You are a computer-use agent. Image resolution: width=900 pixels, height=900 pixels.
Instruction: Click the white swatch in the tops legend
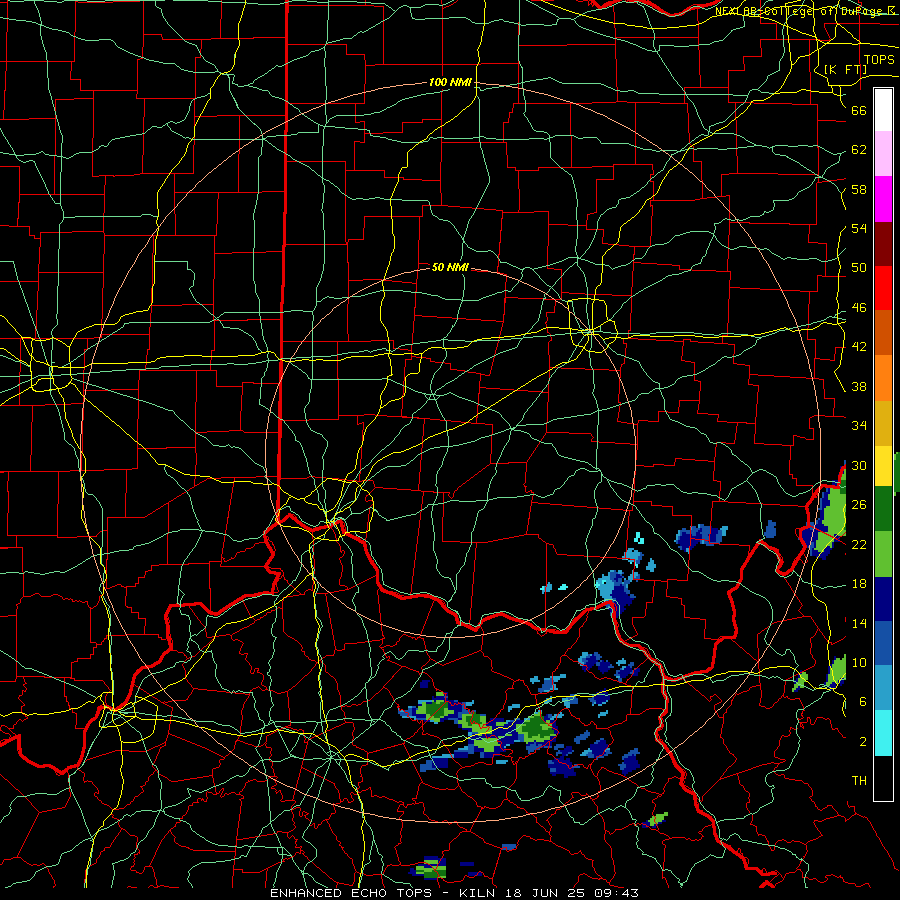point(883,110)
